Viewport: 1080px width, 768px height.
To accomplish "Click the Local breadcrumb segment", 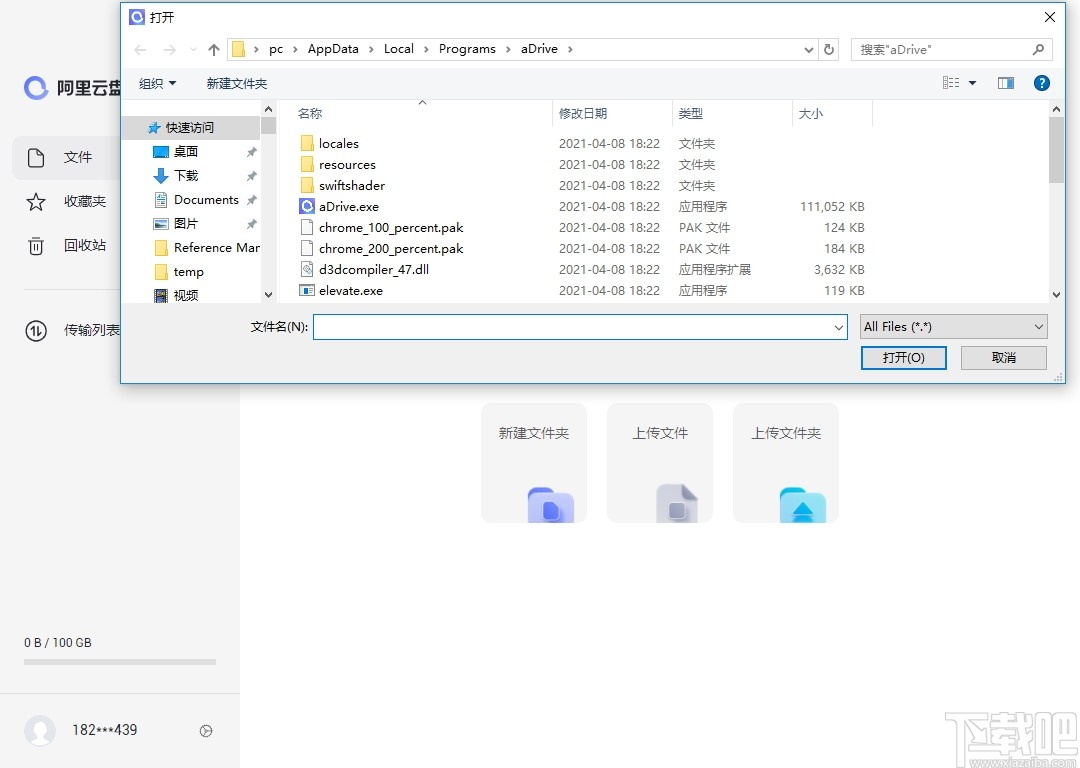I will pyautogui.click(x=399, y=49).
